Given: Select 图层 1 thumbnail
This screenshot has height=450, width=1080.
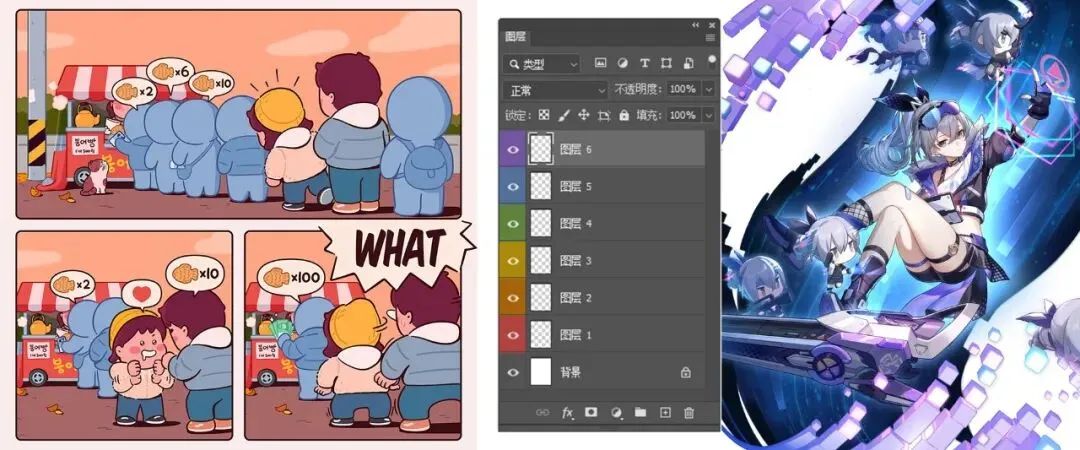Looking at the screenshot, I should [x=541, y=335].
